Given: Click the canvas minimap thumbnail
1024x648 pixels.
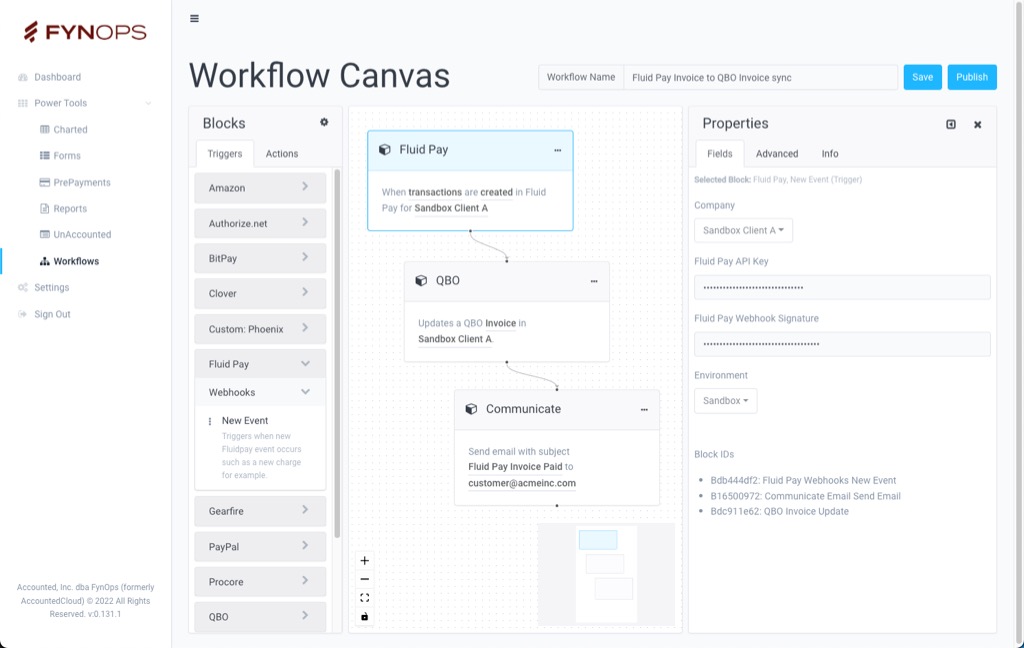Looking at the screenshot, I should (x=606, y=574).
